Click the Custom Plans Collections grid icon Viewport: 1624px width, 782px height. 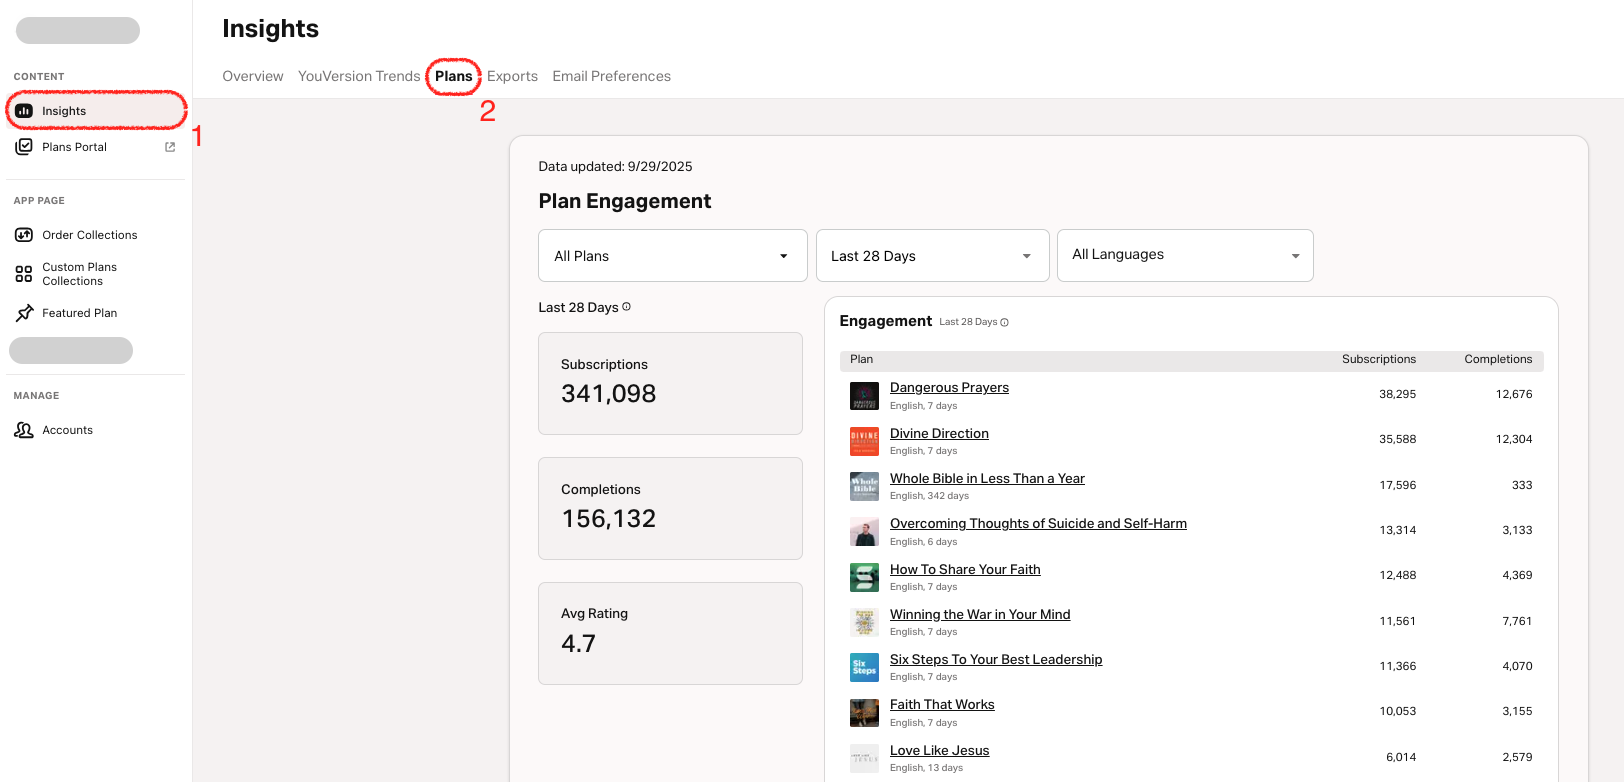(x=24, y=274)
